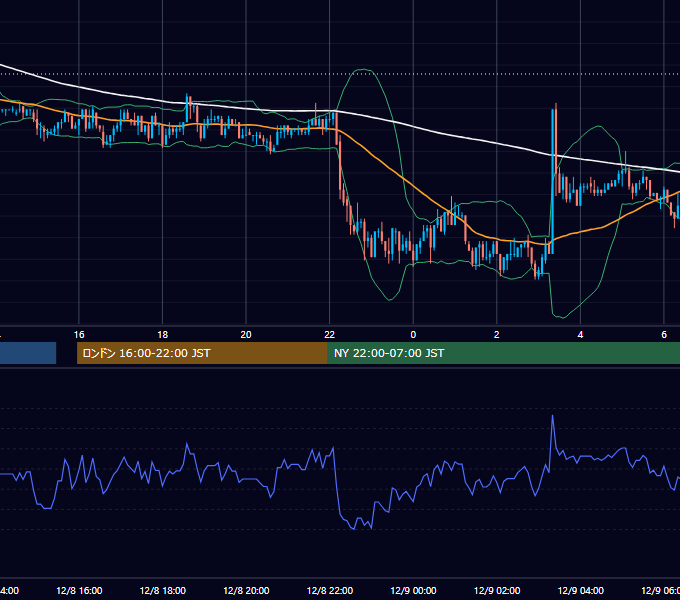Click the 12/8 22:00 time label
Viewport: 680px width, 600px height.
330,590
